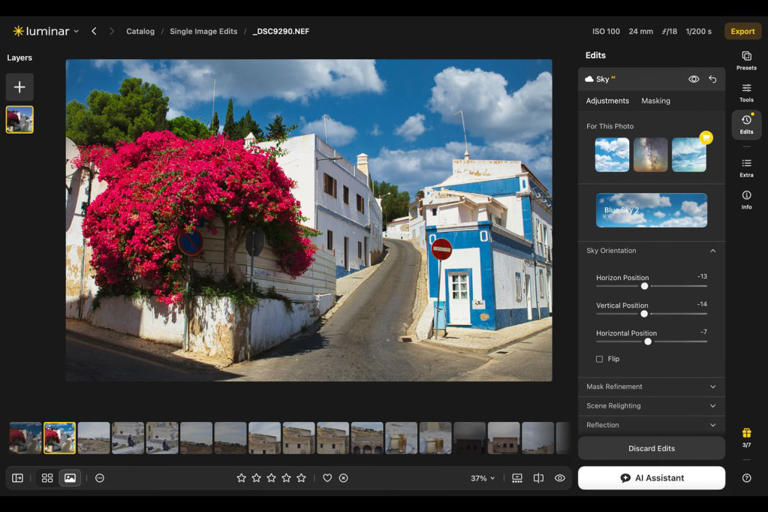
Task: Open the zoom 37% dropdown
Action: tap(482, 478)
